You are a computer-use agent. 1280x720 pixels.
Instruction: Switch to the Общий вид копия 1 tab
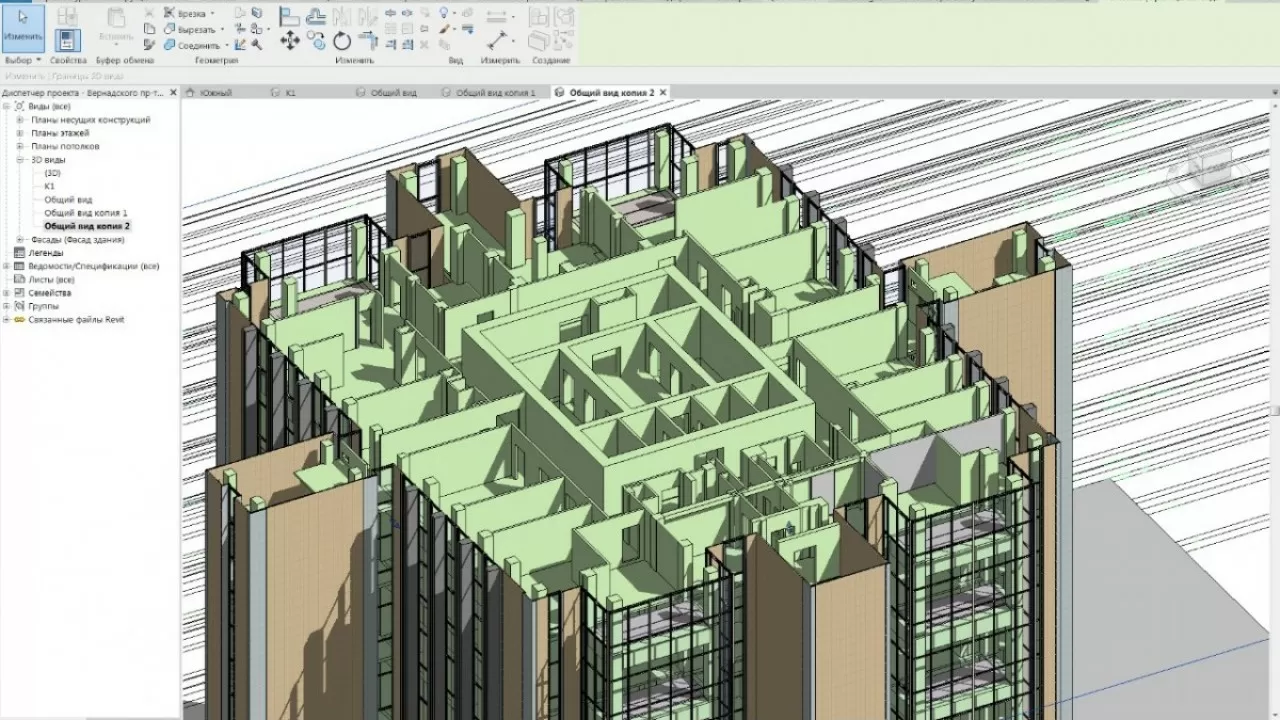pos(495,93)
